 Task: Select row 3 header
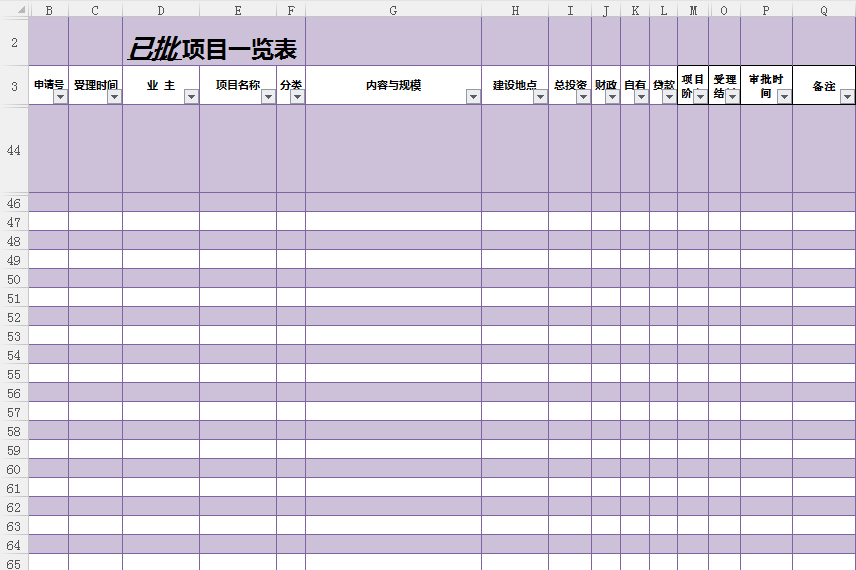[x=14, y=86]
